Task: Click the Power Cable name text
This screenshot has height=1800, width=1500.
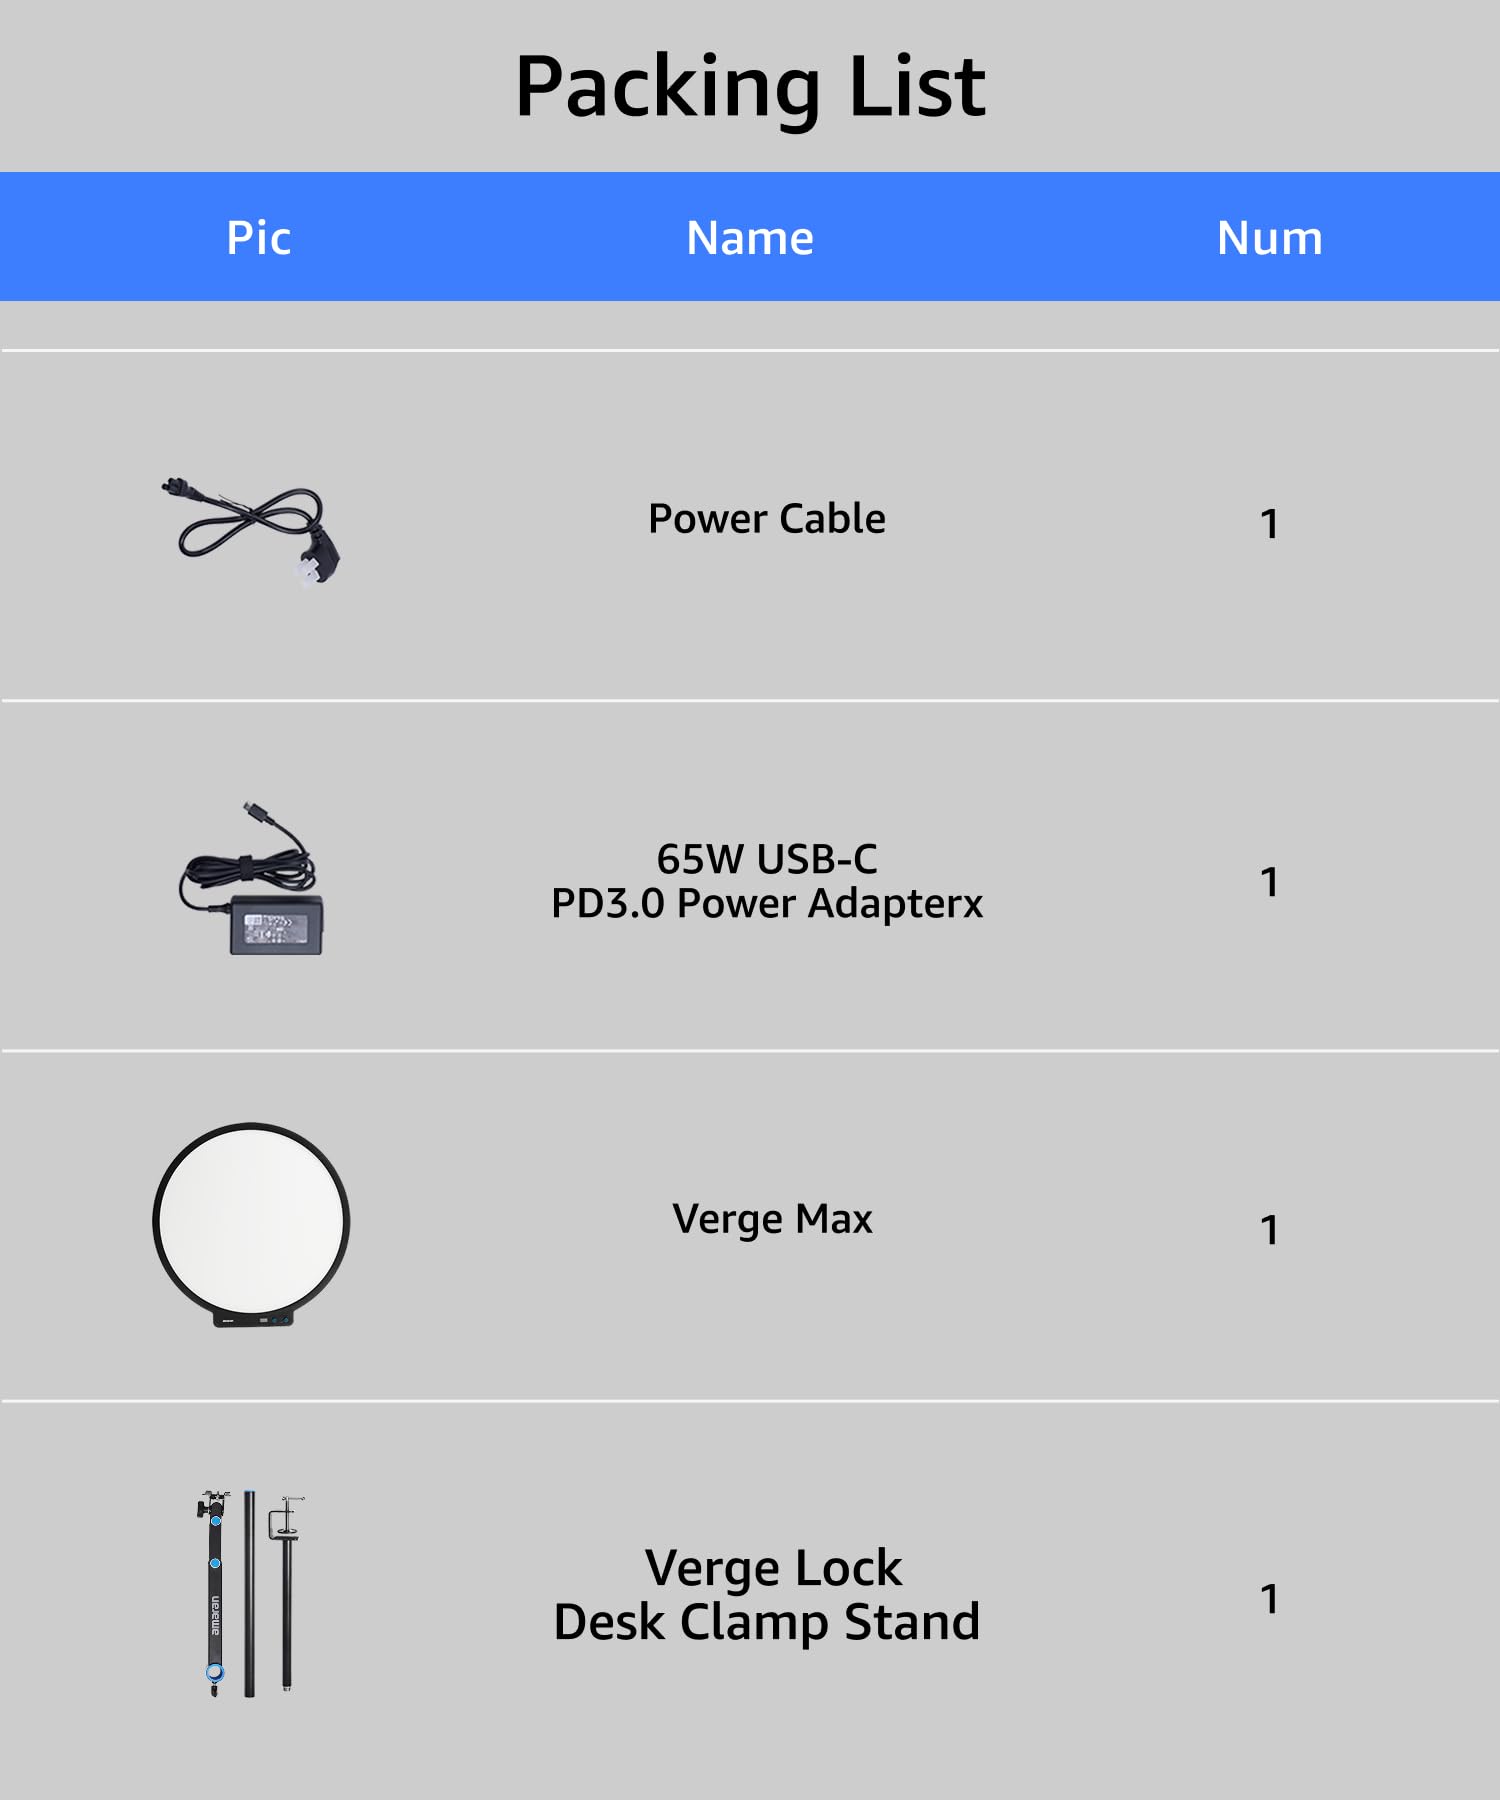Action: click(767, 519)
